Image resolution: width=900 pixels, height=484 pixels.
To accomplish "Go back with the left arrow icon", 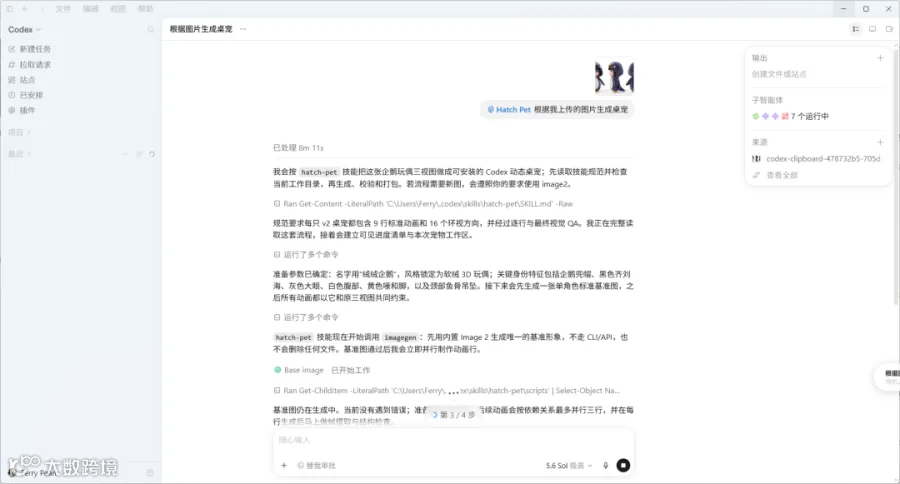I will point(25,9).
